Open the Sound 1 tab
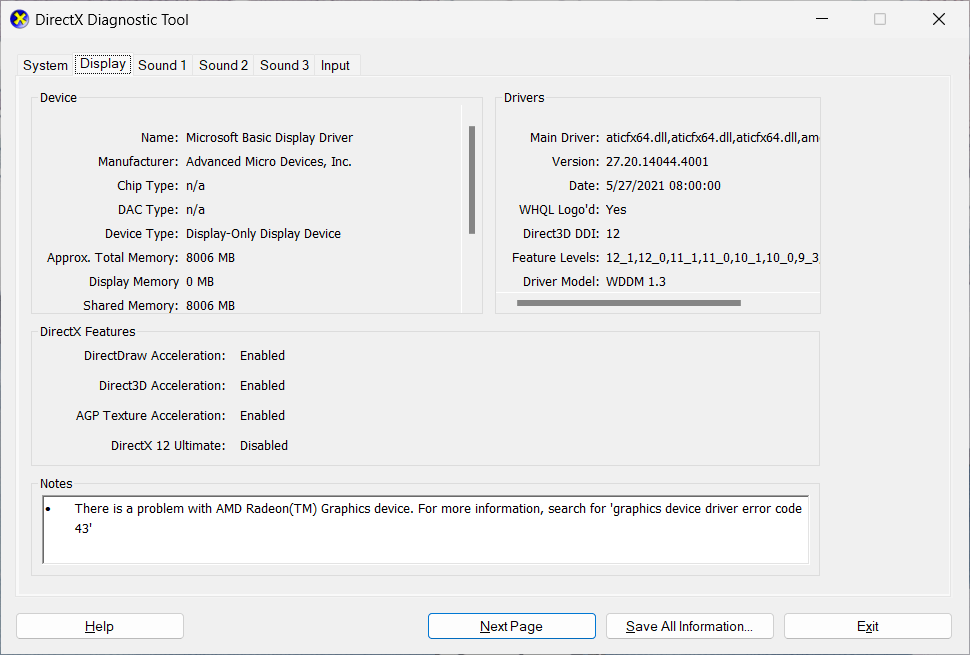Image resolution: width=970 pixels, height=655 pixels. tap(162, 66)
